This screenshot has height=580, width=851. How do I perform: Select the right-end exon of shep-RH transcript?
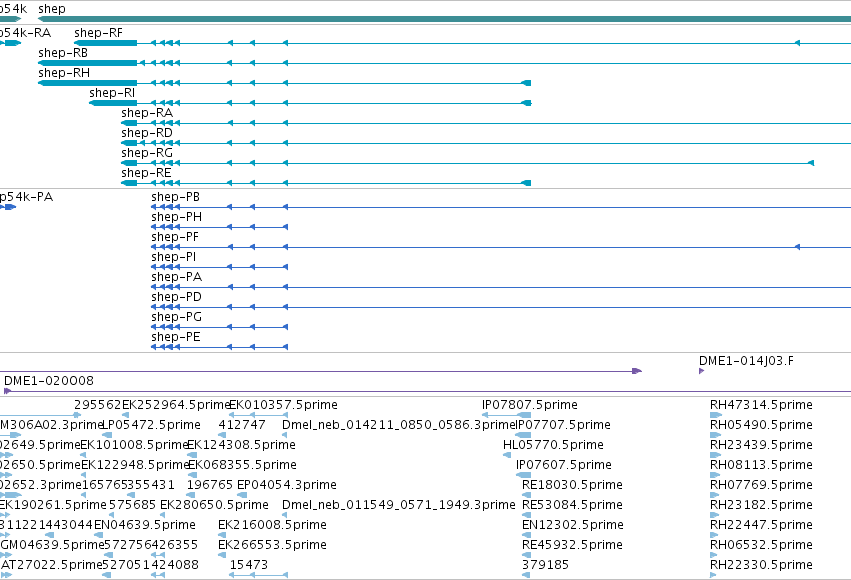(x=526, y=83)
